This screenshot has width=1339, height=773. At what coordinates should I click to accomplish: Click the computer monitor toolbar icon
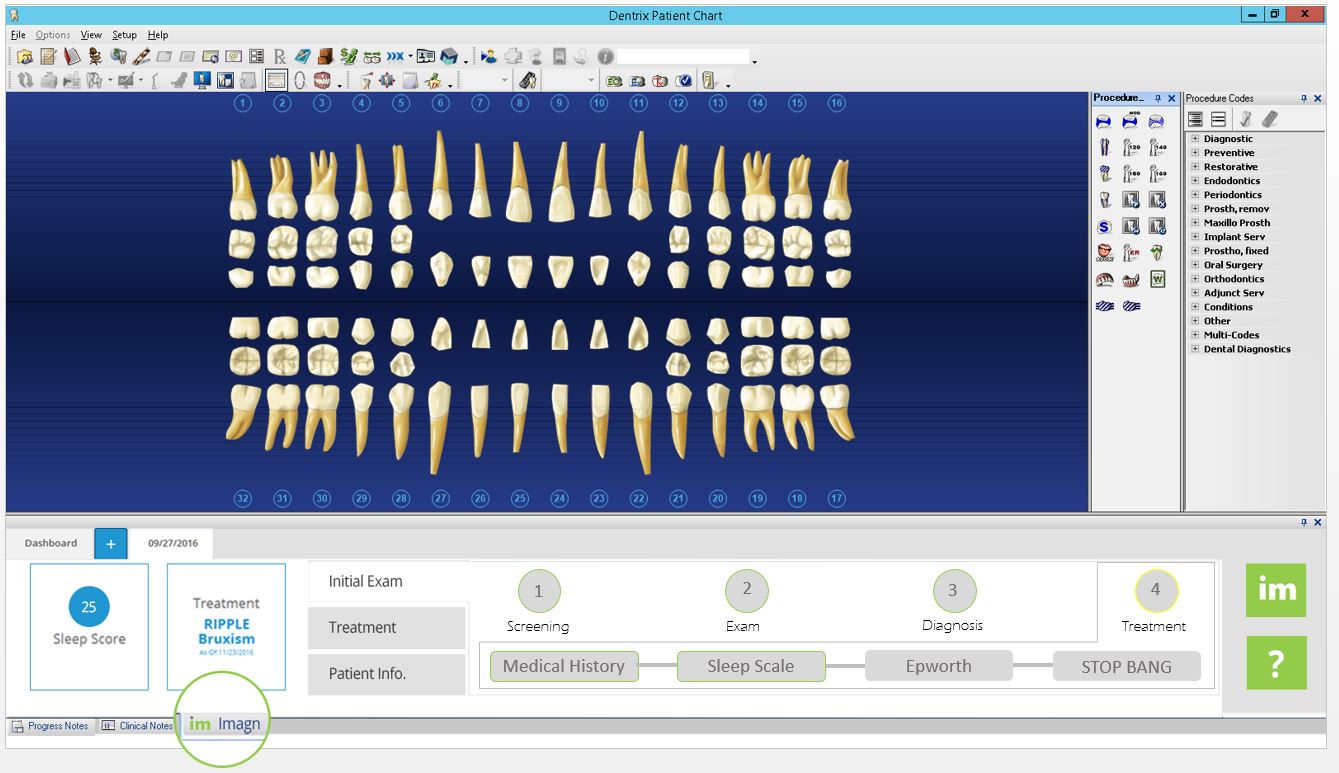[x=201, y=81]
